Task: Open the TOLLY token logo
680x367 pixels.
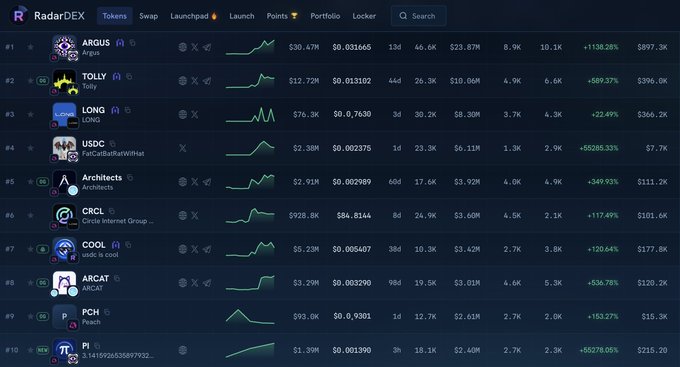Action: coord(64,81)
